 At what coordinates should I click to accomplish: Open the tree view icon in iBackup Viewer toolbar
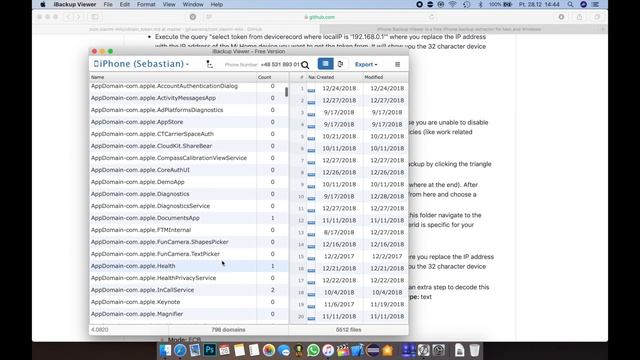209,64
